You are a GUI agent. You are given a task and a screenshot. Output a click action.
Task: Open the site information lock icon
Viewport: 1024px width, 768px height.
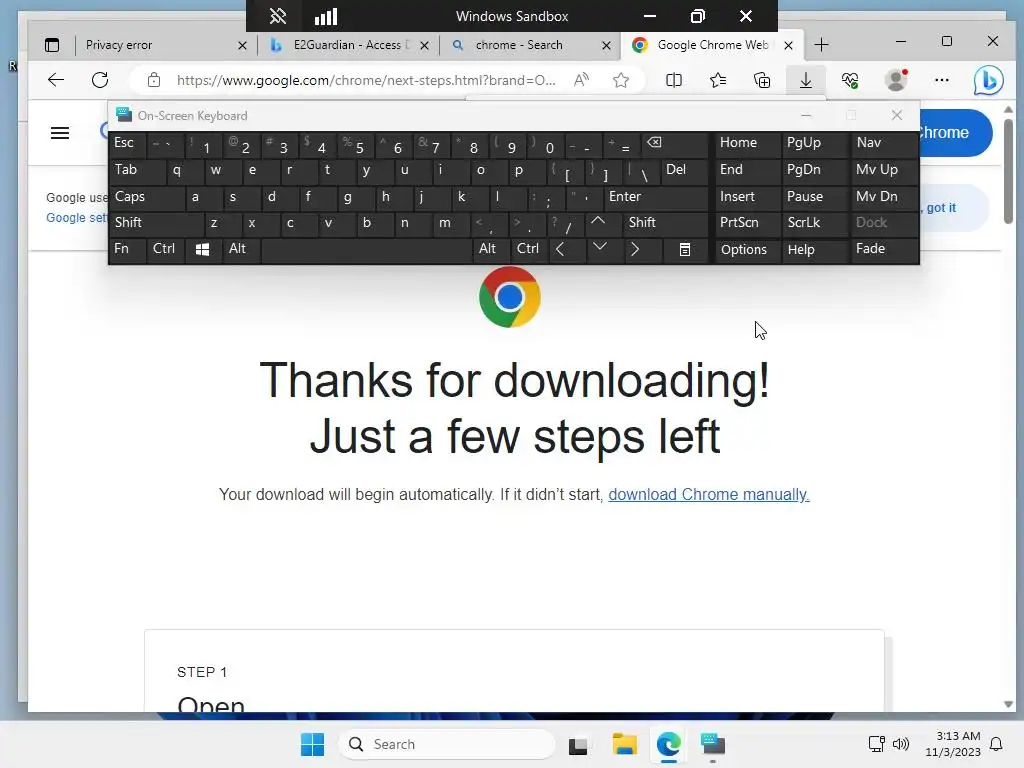coord(153,80)
